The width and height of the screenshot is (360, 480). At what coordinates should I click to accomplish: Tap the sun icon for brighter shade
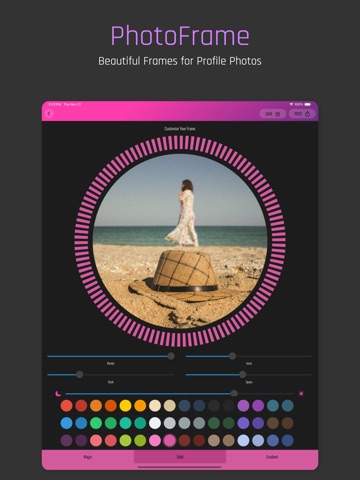[x=301, y=394]
